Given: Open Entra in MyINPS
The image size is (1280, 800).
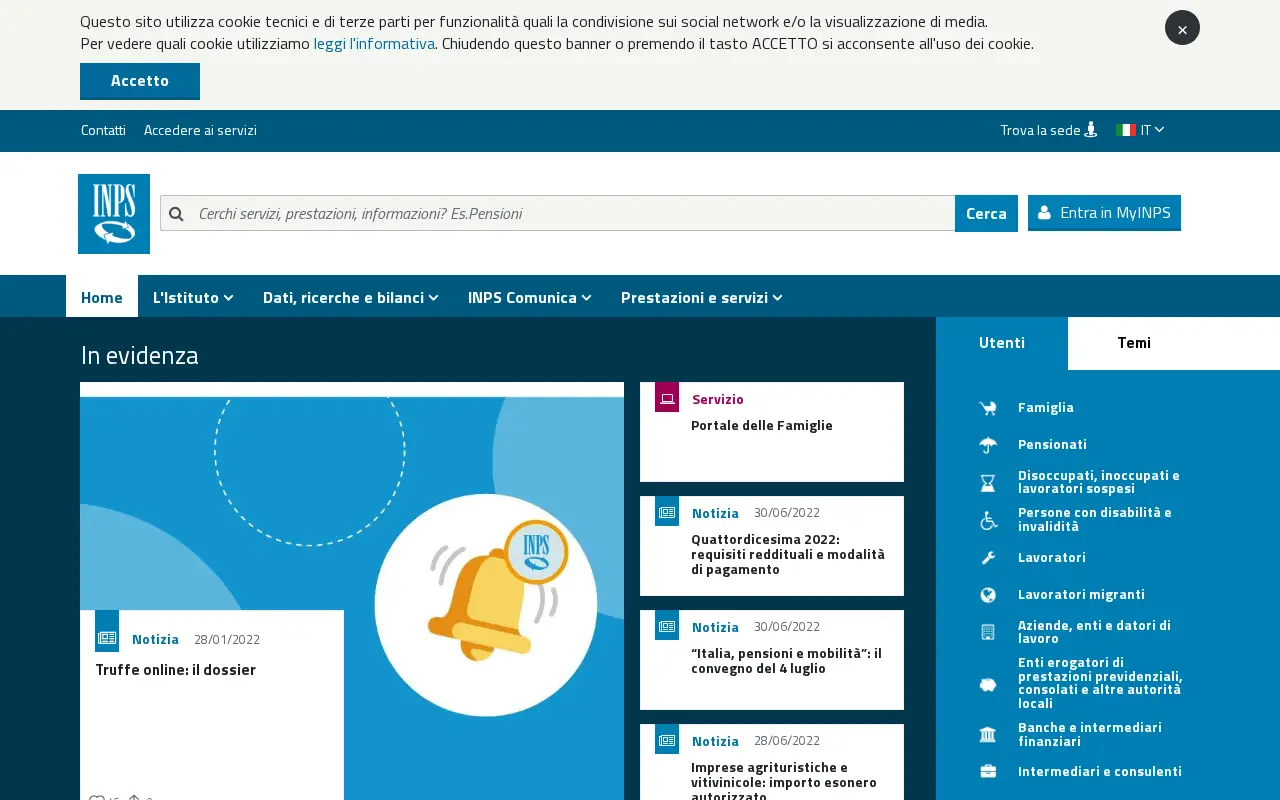Looking at the screenshot, I should (1104, 213).
